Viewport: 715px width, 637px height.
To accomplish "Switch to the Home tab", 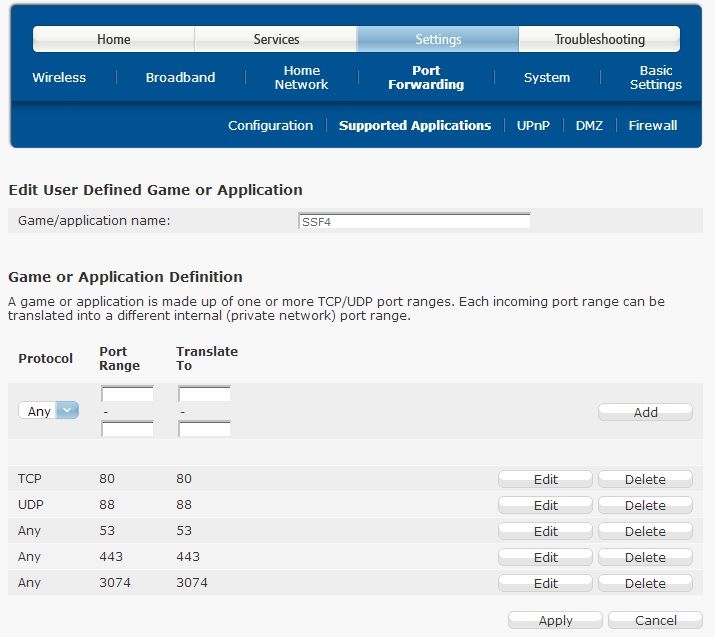I will [x=114, y=39].
